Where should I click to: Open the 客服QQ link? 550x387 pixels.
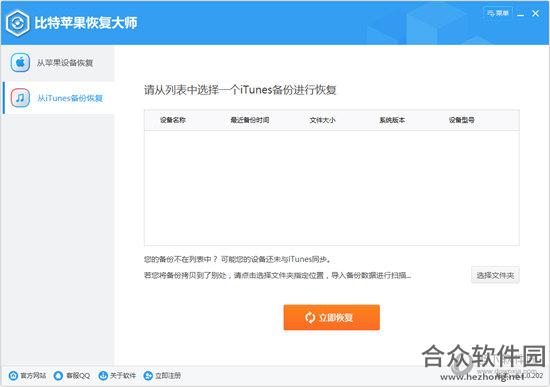72,375
